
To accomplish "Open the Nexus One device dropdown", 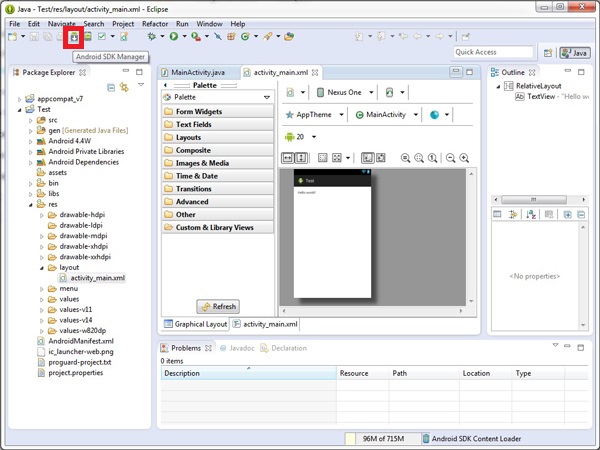I will pos(344,93).
